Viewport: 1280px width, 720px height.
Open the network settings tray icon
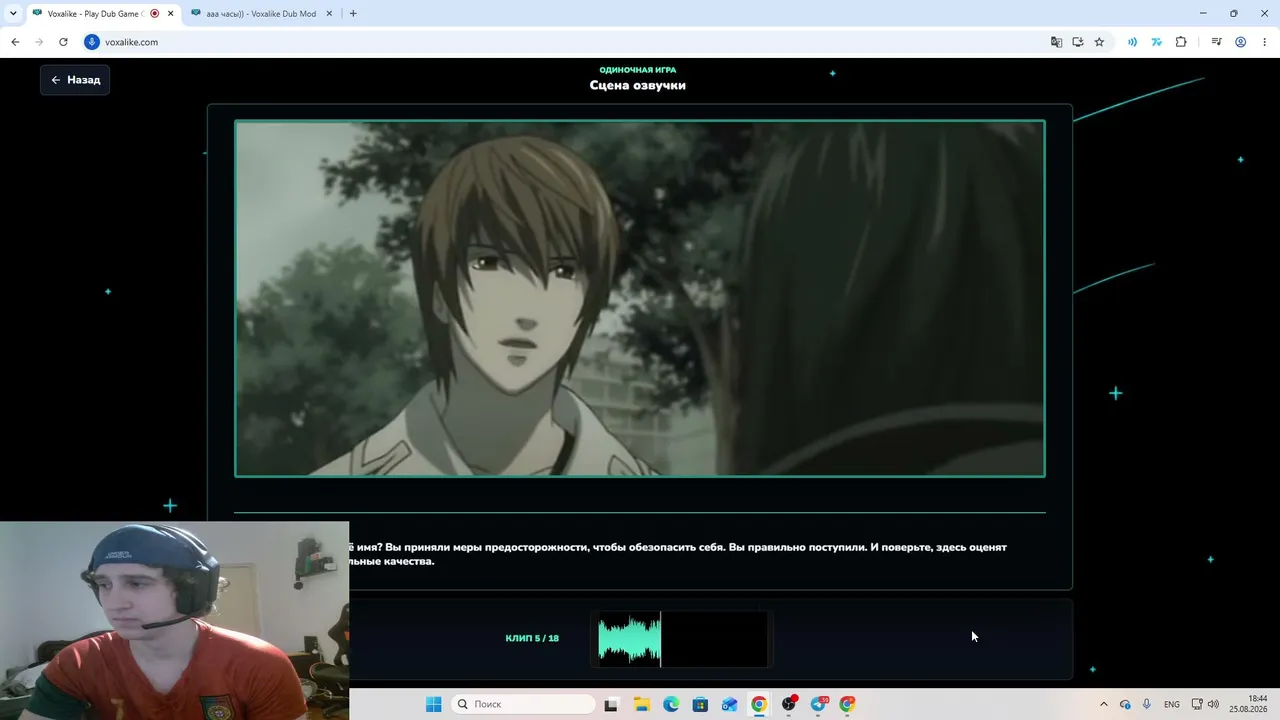tap(1197, 704)
